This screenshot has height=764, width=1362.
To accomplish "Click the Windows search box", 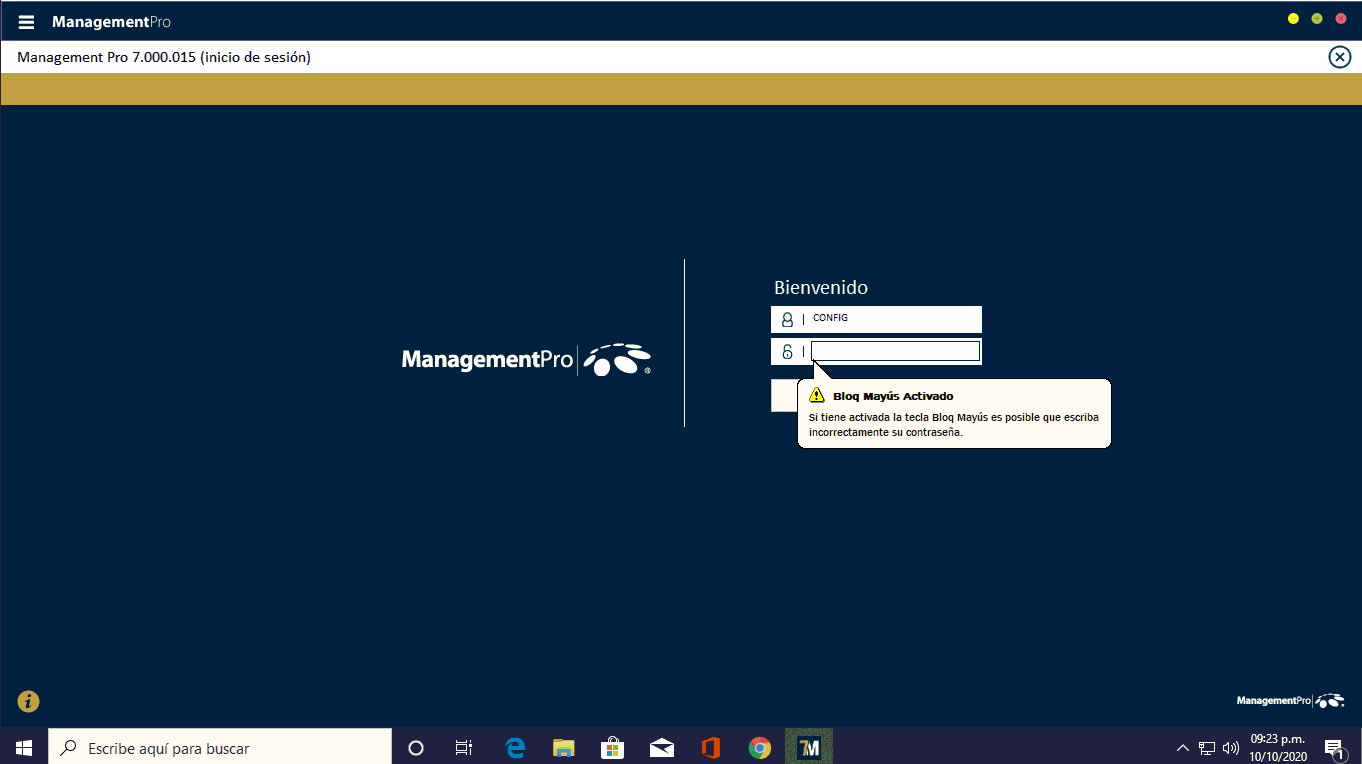I will click(x=220, y=748).
